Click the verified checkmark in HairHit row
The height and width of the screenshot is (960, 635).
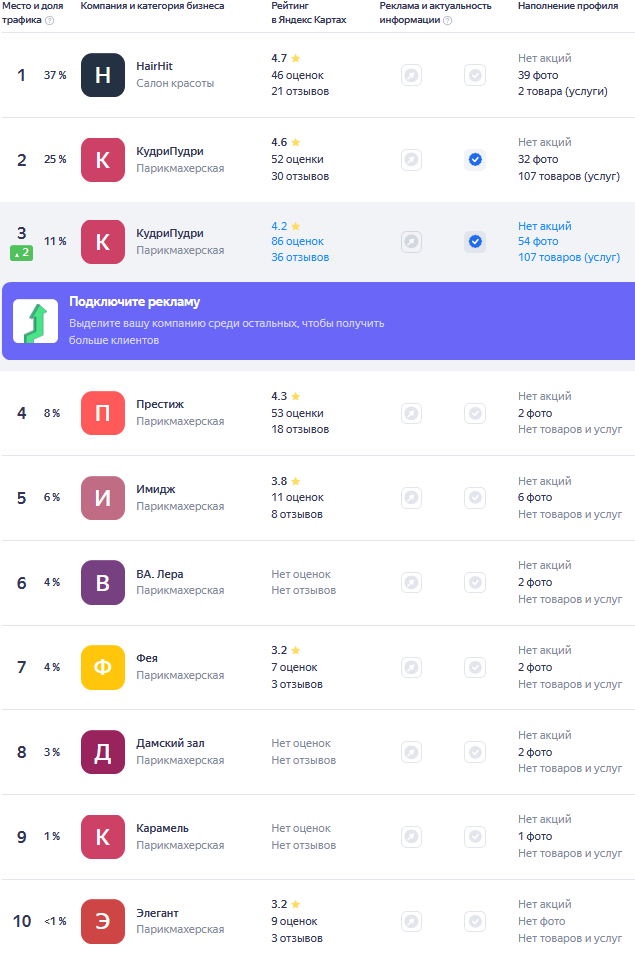pos(475,75)
